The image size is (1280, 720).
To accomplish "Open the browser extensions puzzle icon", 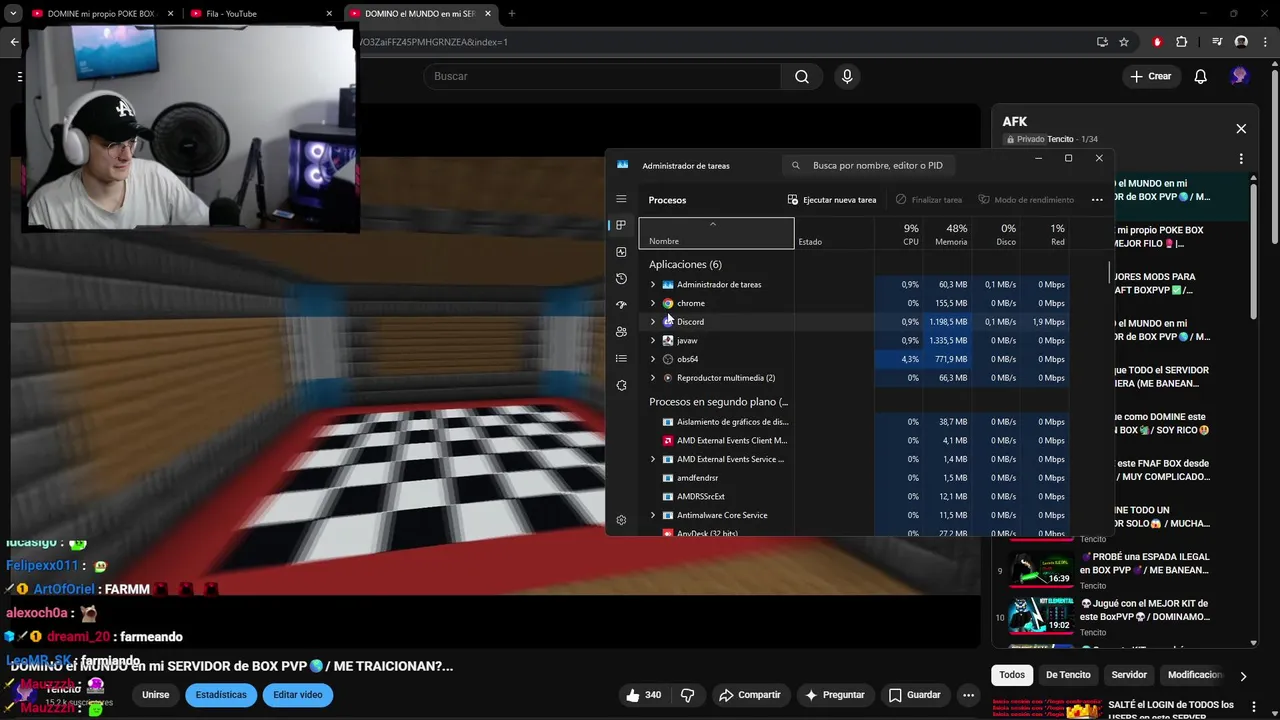I will tap(1182, 42).
